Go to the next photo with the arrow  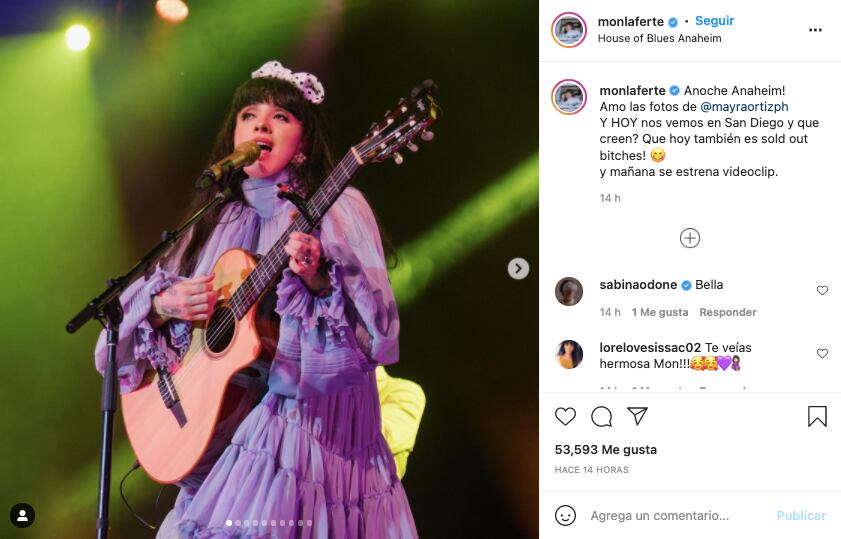pyautogui.click(x=518, y=268)
